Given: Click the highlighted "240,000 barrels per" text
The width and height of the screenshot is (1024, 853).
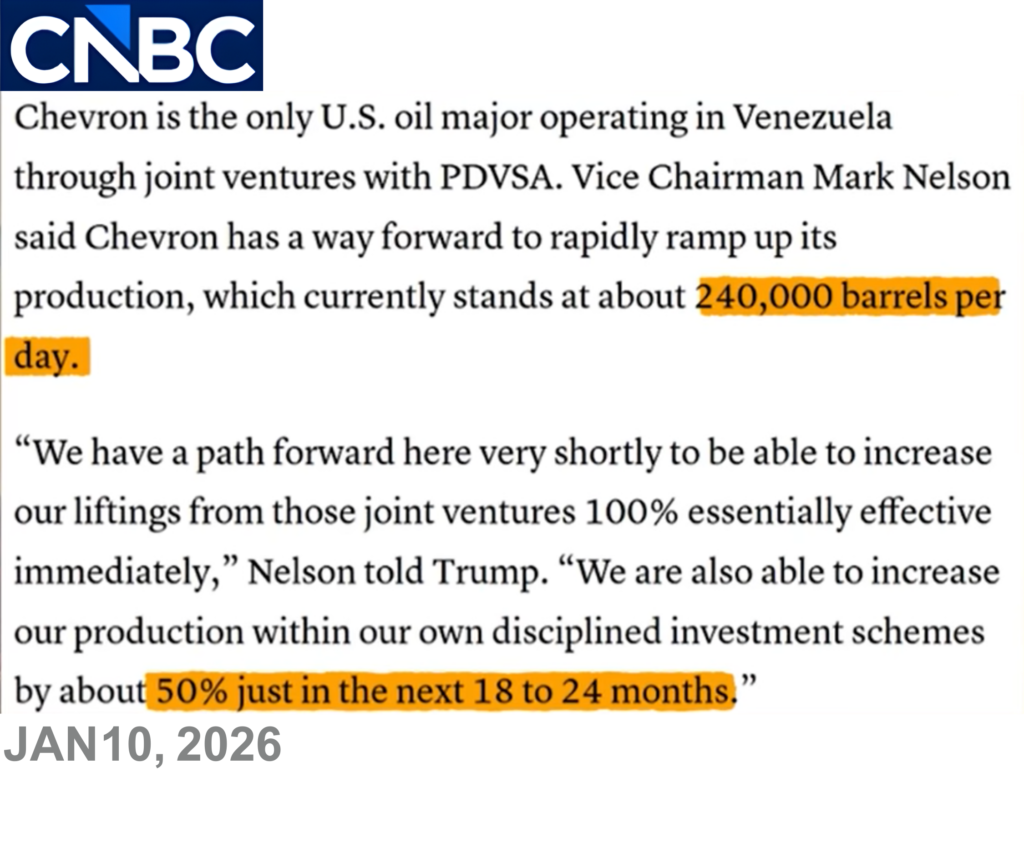Looking at the screenshot, I should point(848,297).
